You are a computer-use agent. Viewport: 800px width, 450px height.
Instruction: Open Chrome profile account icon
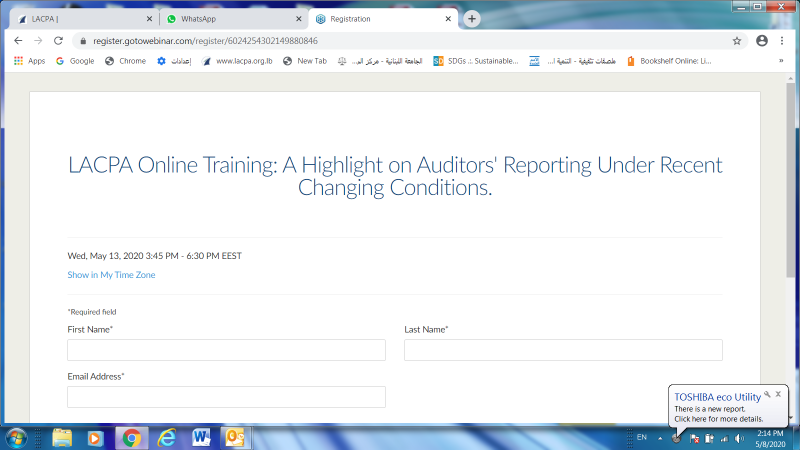tap(762, 41)
